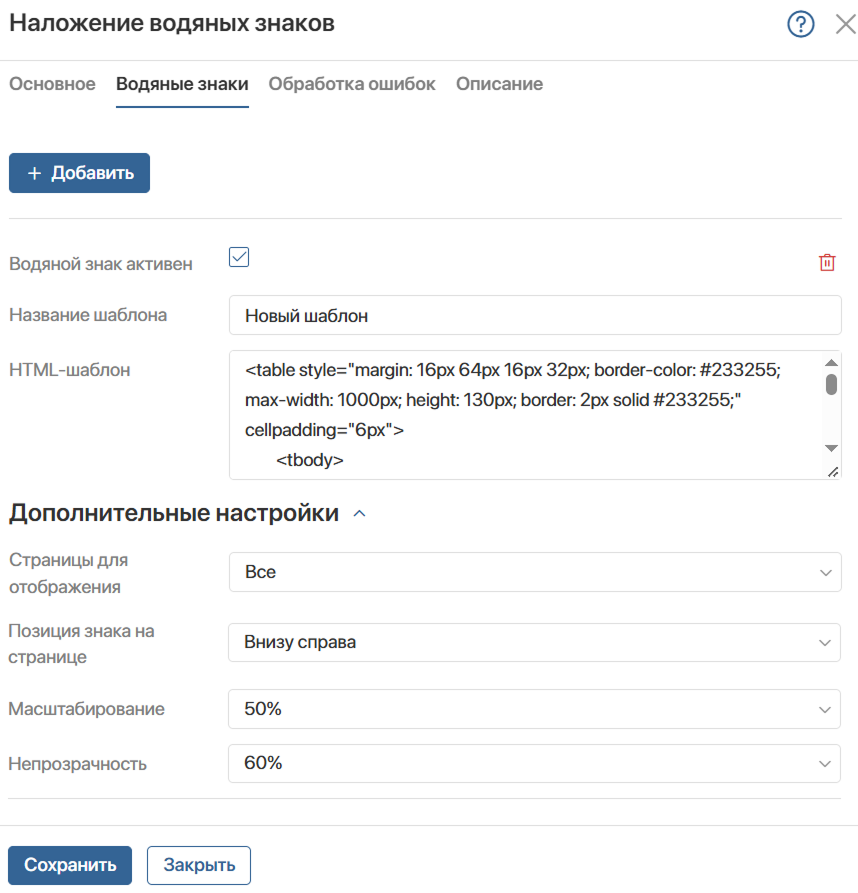Open the 'Масштабирование' dropdown
858x893 pixels.
coord(535,709)
